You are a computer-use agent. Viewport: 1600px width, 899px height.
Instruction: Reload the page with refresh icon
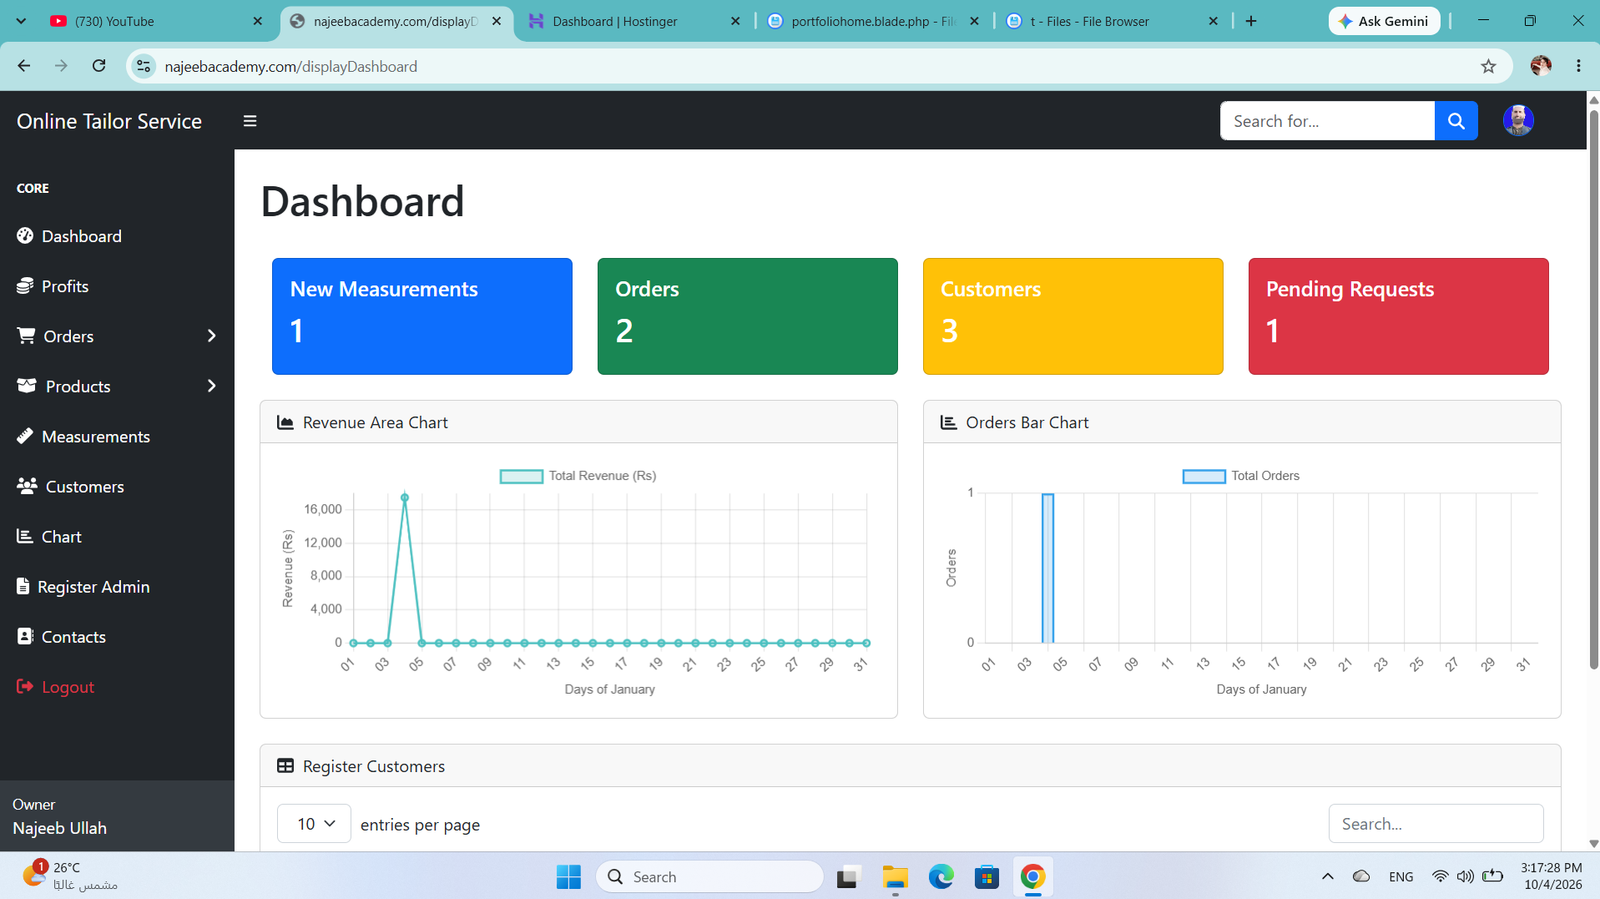[99, 66]
